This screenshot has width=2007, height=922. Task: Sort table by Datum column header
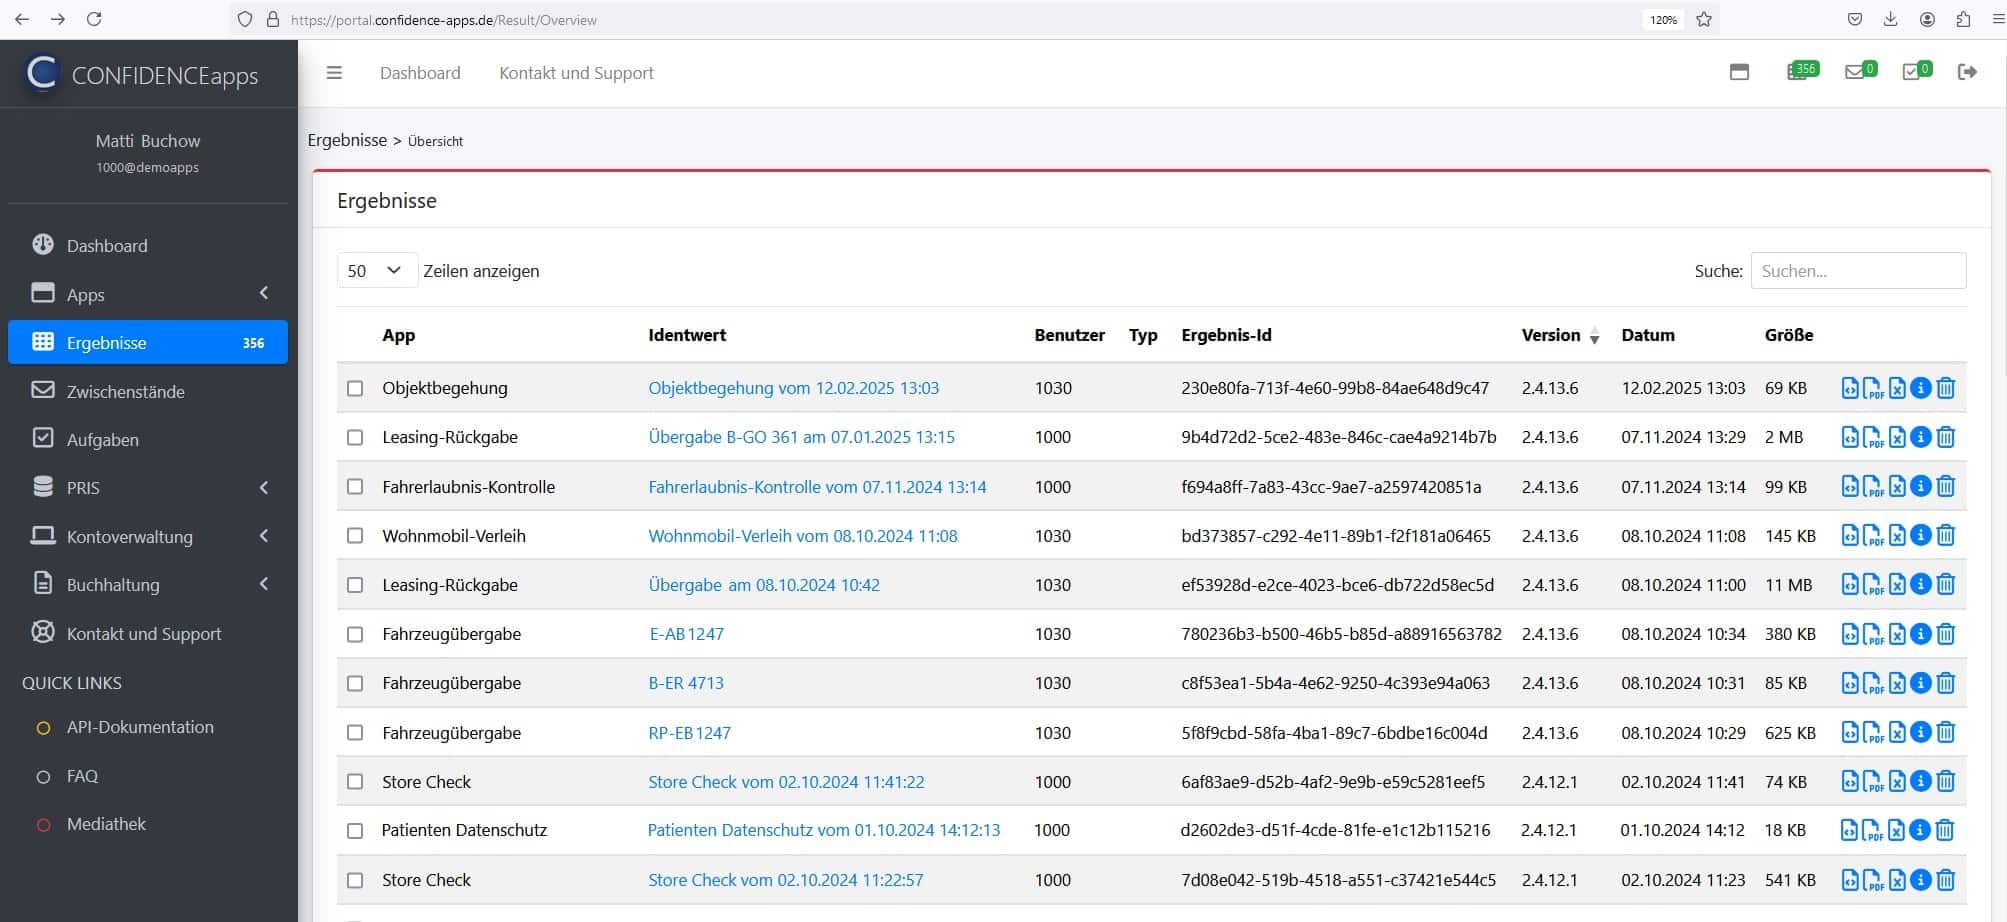(1648, 335)
